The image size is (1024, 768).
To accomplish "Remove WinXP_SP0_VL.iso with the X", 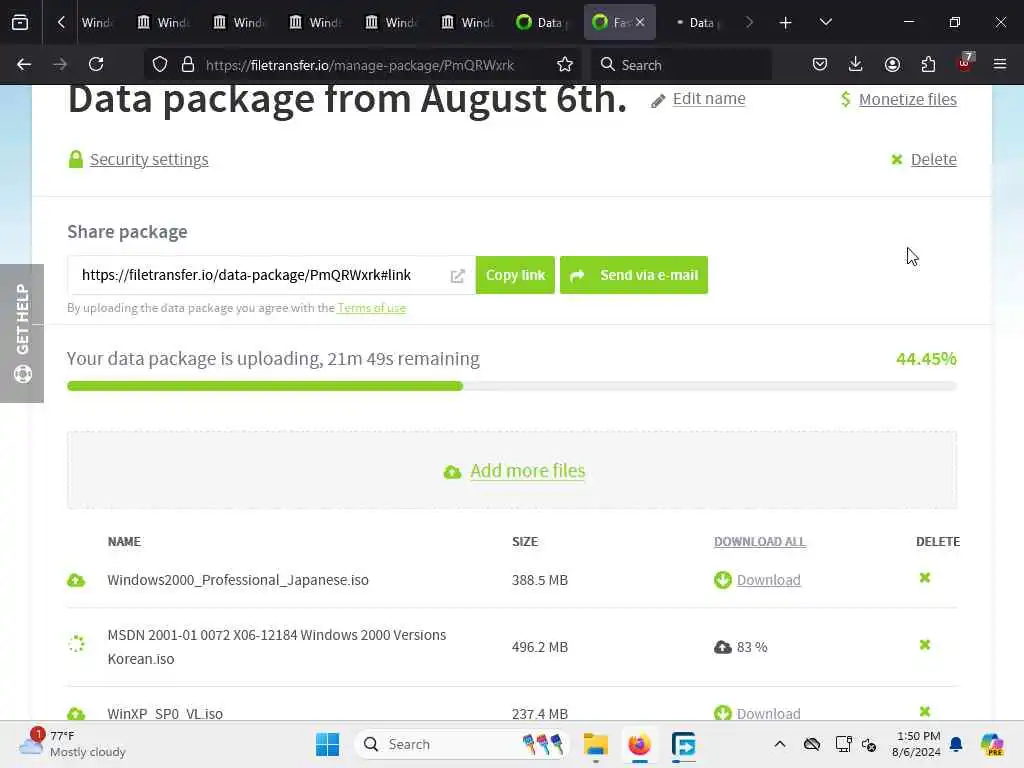I will click(925, 711).
